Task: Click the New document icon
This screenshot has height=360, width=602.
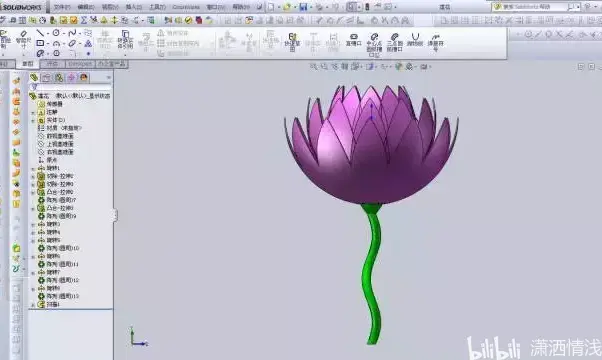Action: pyautogui.click(x=271, y=7)
